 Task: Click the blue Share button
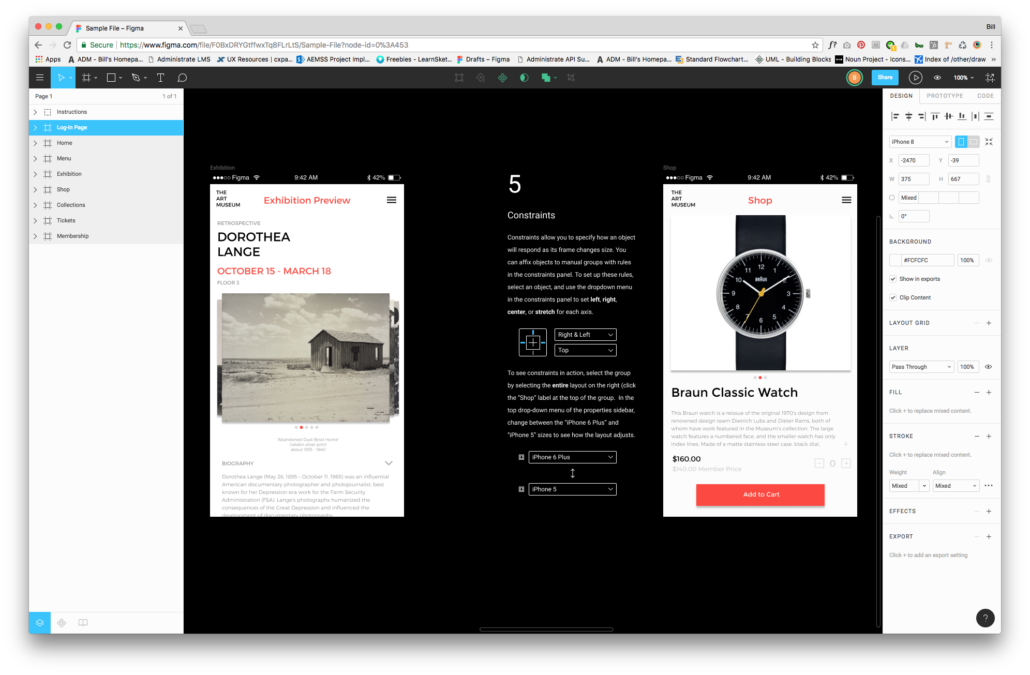885,77
